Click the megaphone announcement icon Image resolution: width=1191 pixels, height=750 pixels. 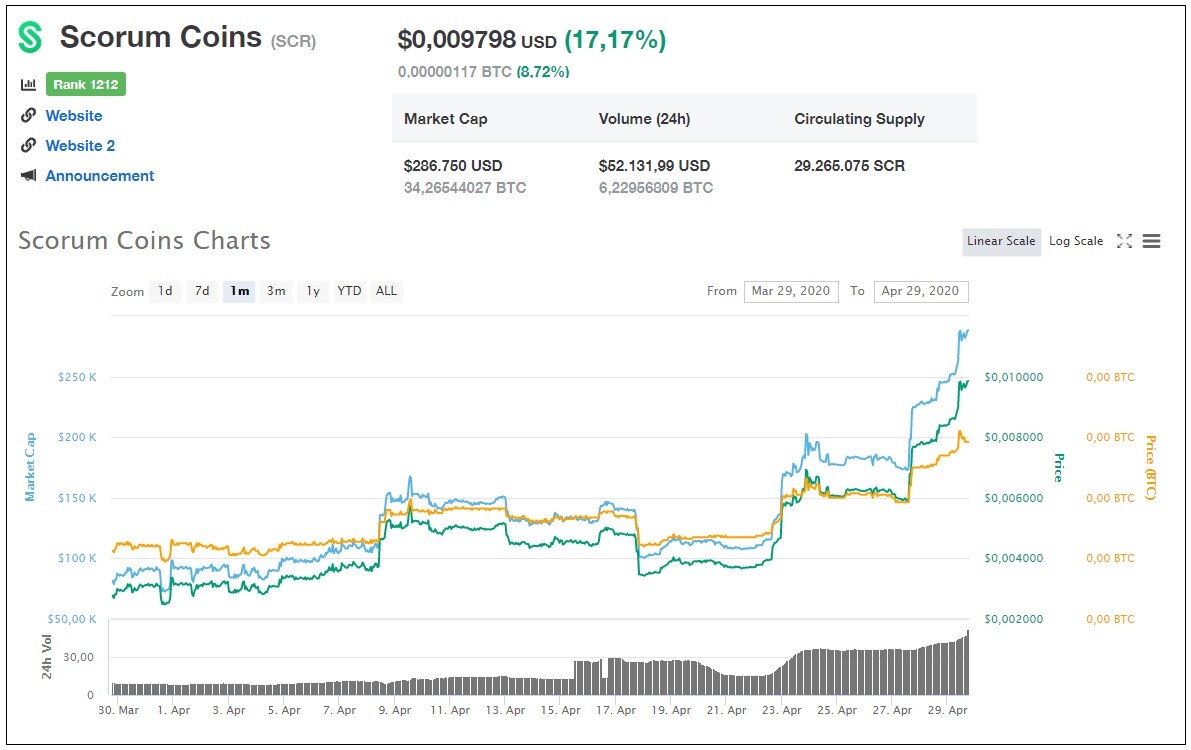(x=28, y=176)
